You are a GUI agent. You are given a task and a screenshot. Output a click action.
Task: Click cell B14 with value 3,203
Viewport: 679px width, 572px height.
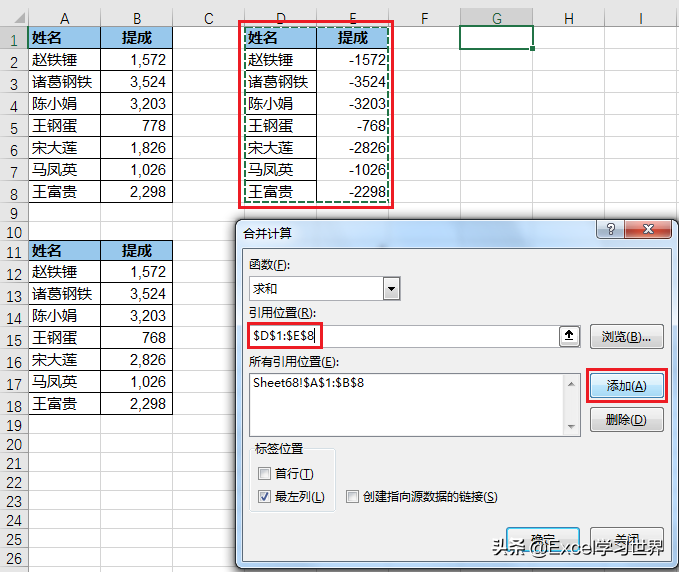(x=136, y=316)
